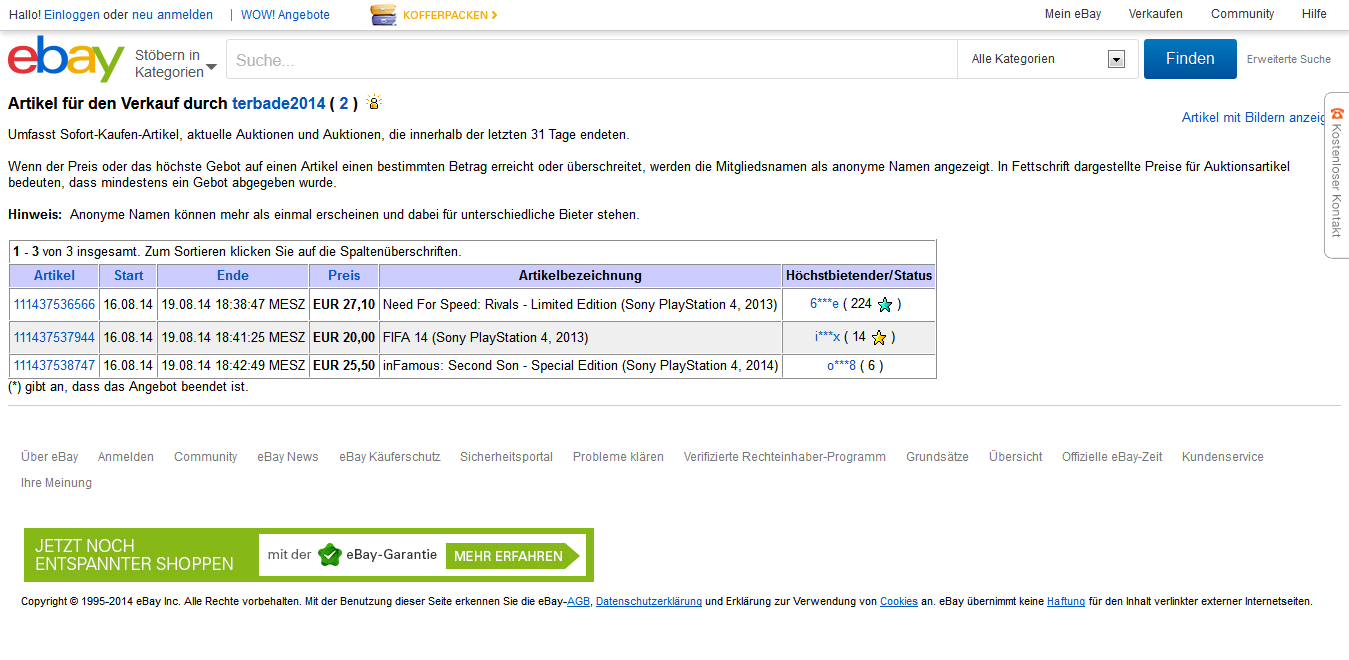Screen dimensions: 1349x660
Task: Sort table by Preis column header
Action: point(344,275)
